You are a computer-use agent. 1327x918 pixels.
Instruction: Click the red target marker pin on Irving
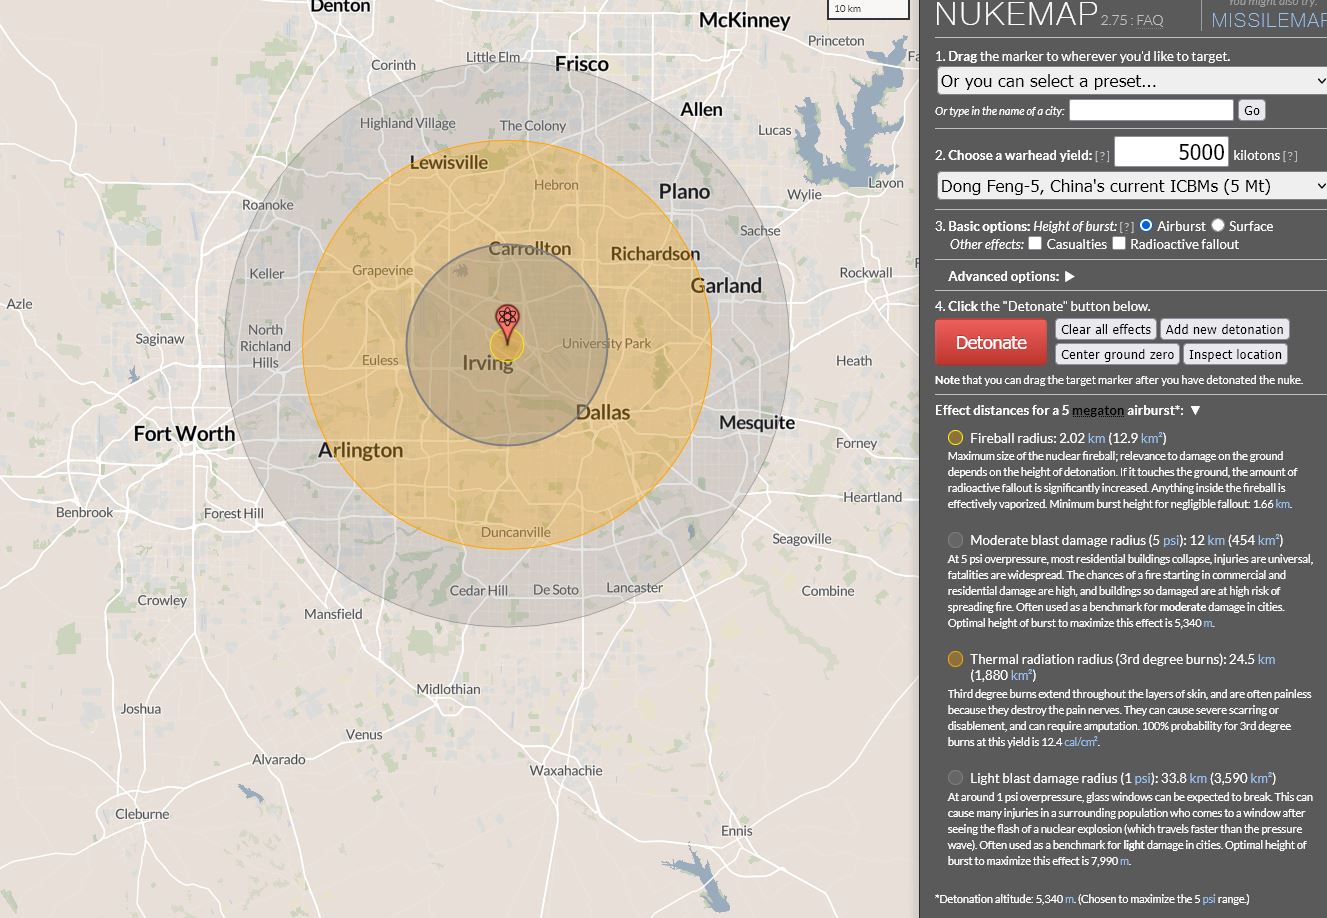click(507, 325)
